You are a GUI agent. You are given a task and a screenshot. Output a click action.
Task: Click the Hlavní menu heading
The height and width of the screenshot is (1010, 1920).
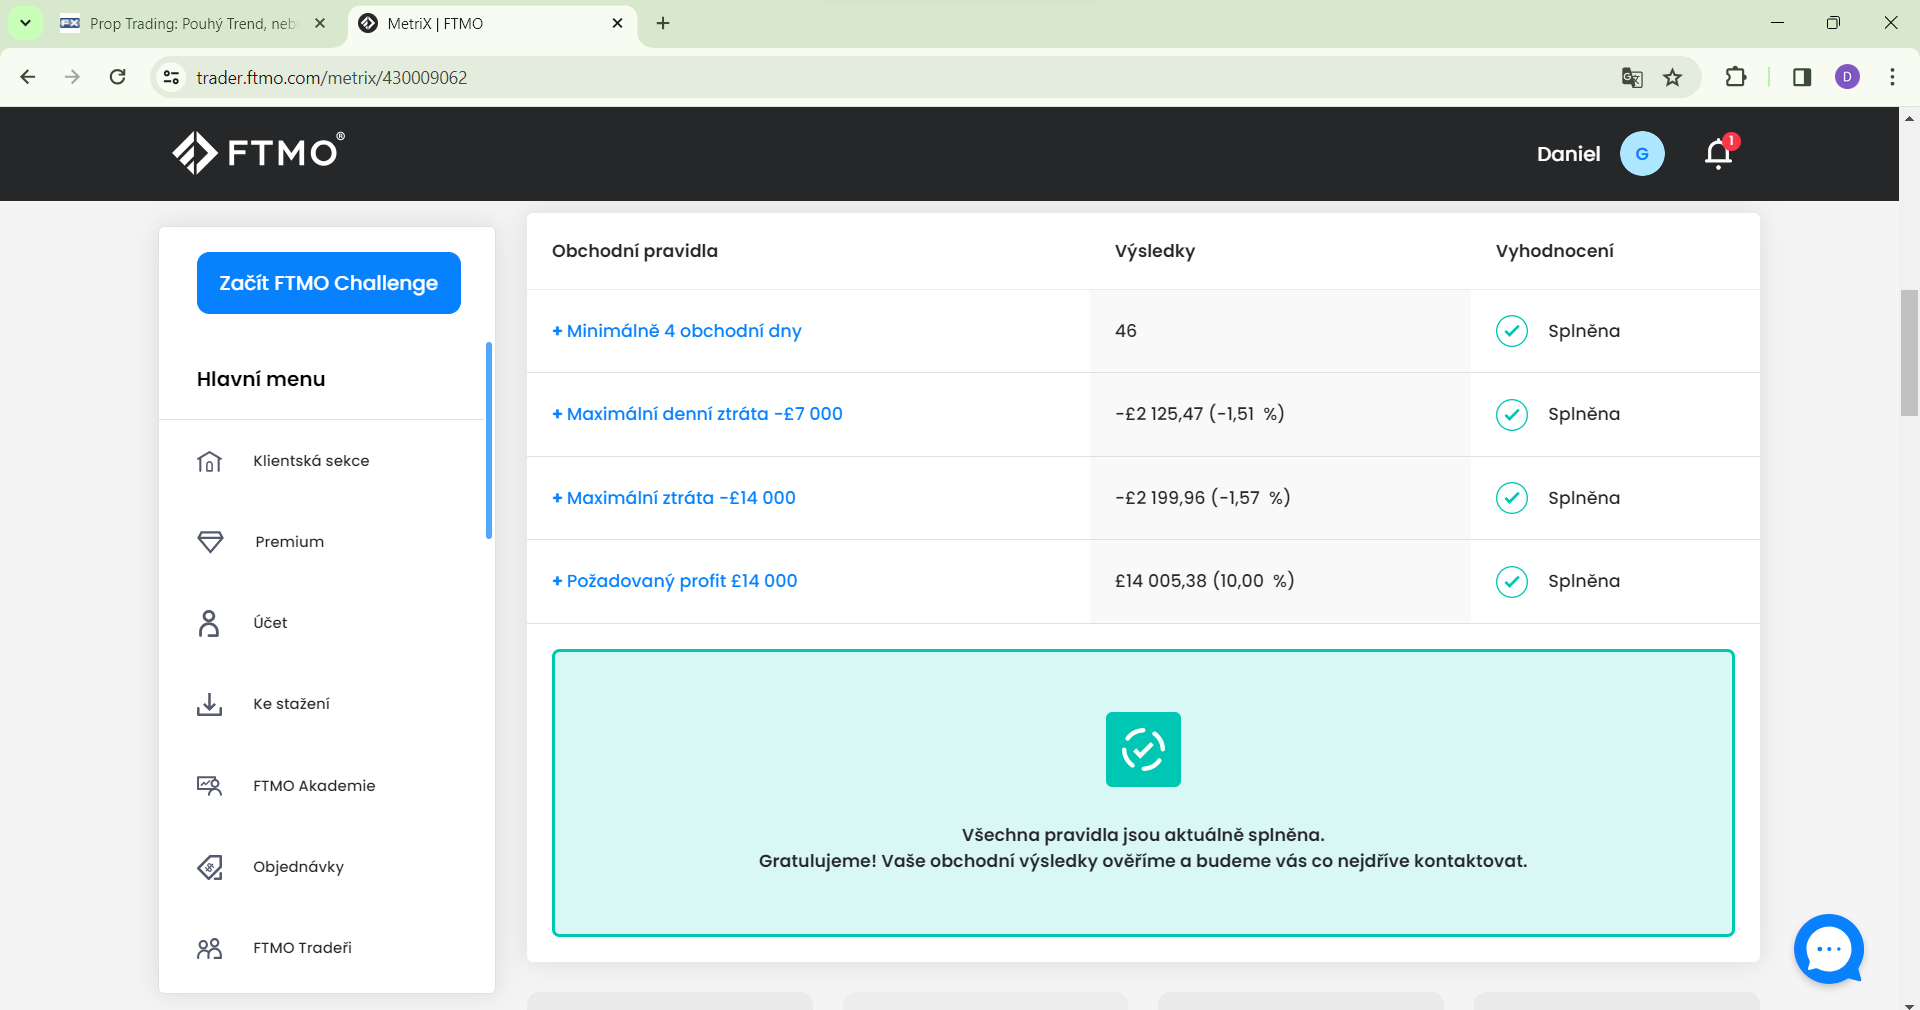click(261, 379)
